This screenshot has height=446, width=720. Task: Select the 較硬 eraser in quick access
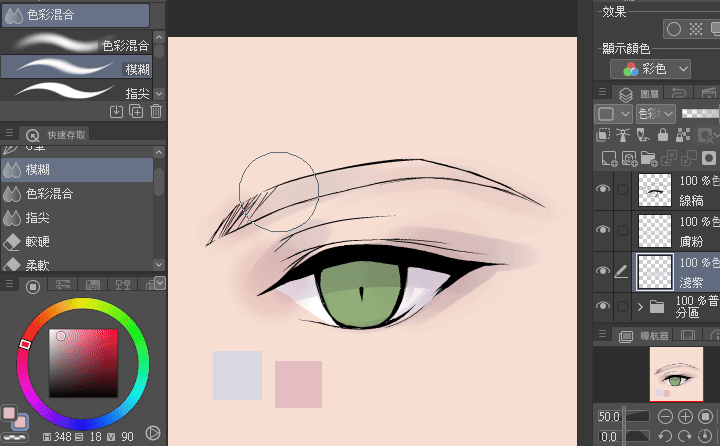[77, 242]
